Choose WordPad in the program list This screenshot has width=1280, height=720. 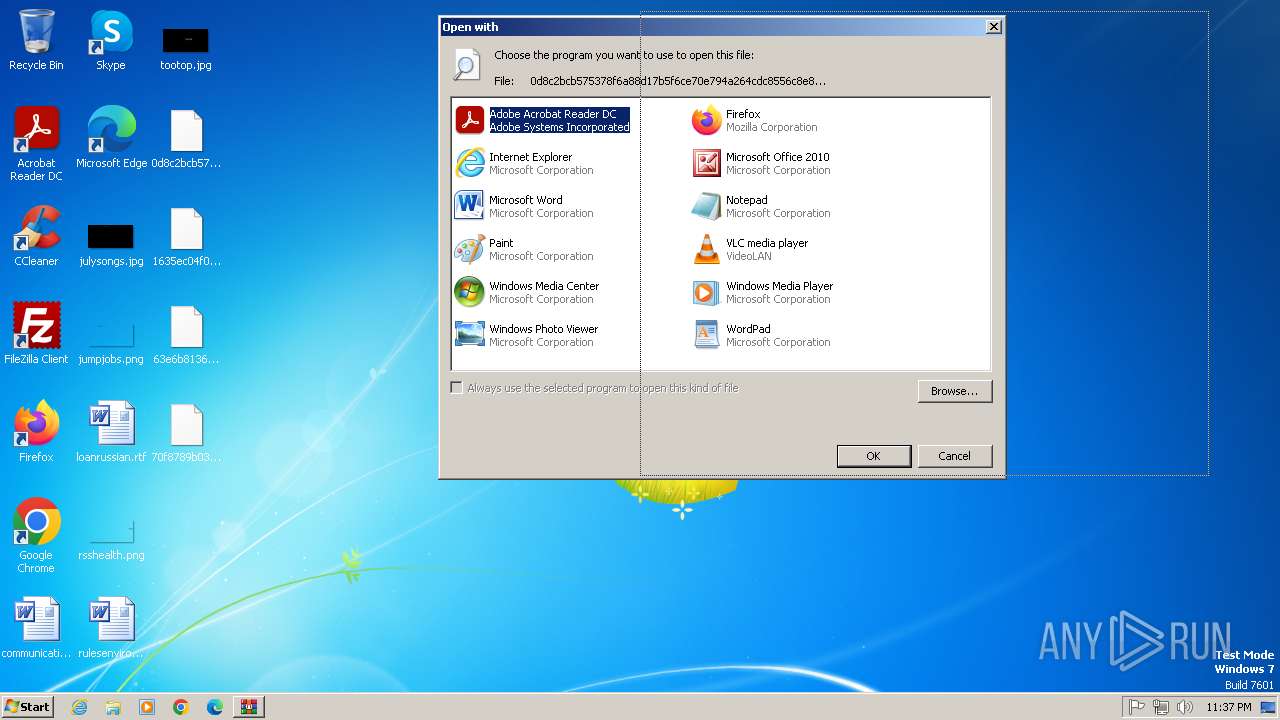point(761,336)
